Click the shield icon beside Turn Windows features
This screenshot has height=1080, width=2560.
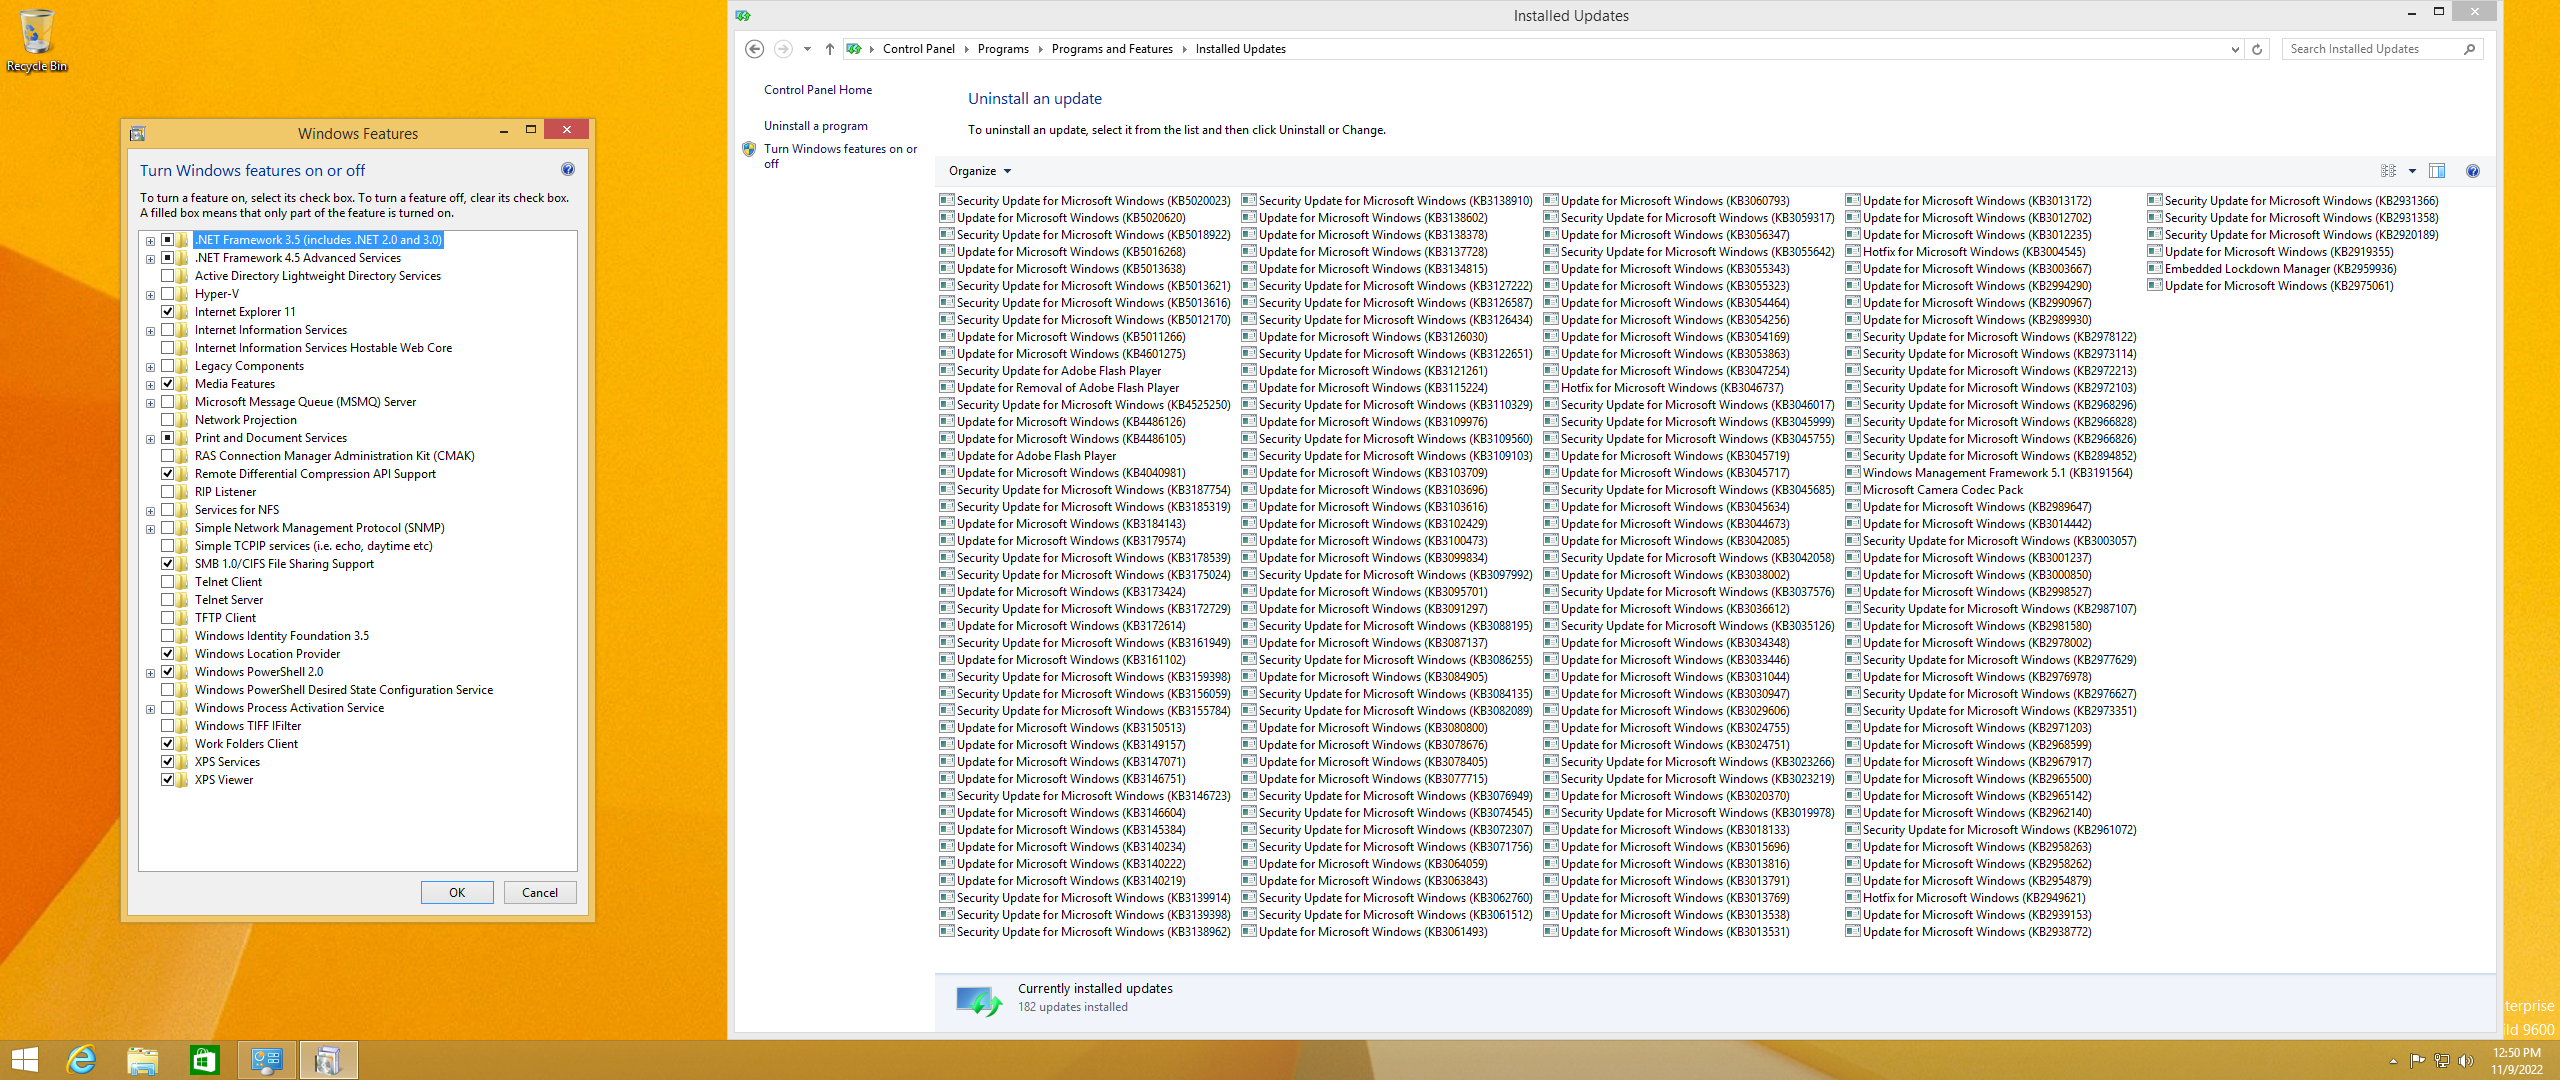click(749, 149)
